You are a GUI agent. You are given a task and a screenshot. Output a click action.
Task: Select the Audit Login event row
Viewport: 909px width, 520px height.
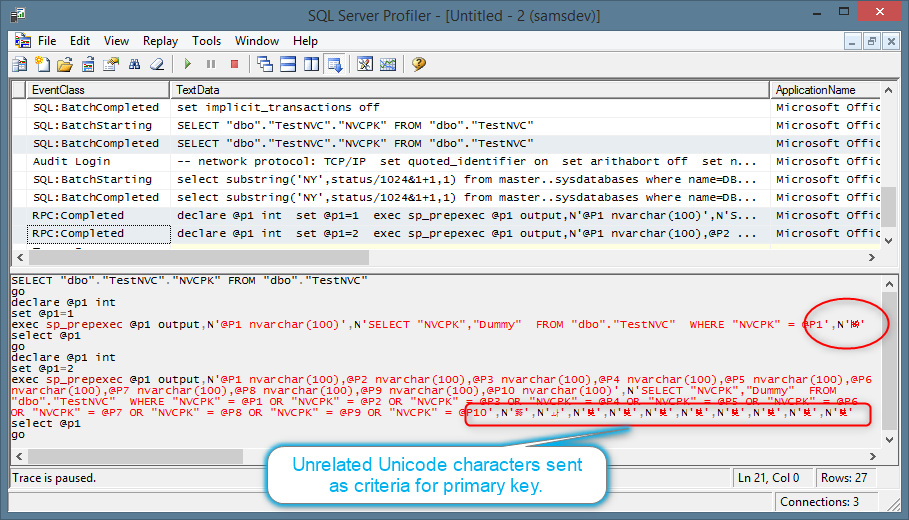(x=446, y=162)
